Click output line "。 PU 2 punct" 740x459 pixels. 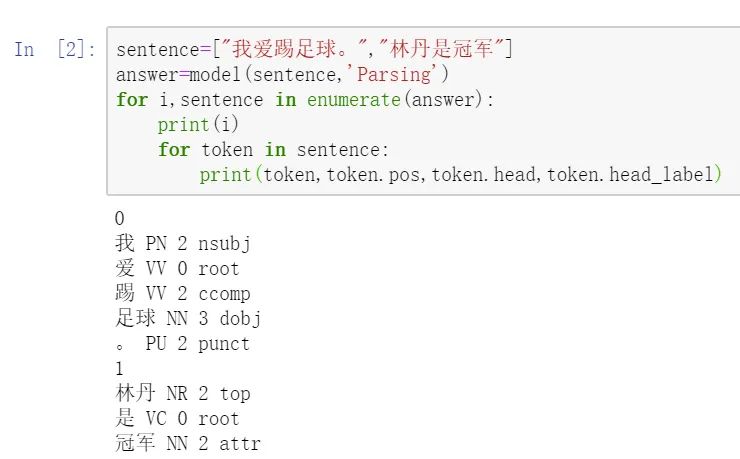coord(182,344)
